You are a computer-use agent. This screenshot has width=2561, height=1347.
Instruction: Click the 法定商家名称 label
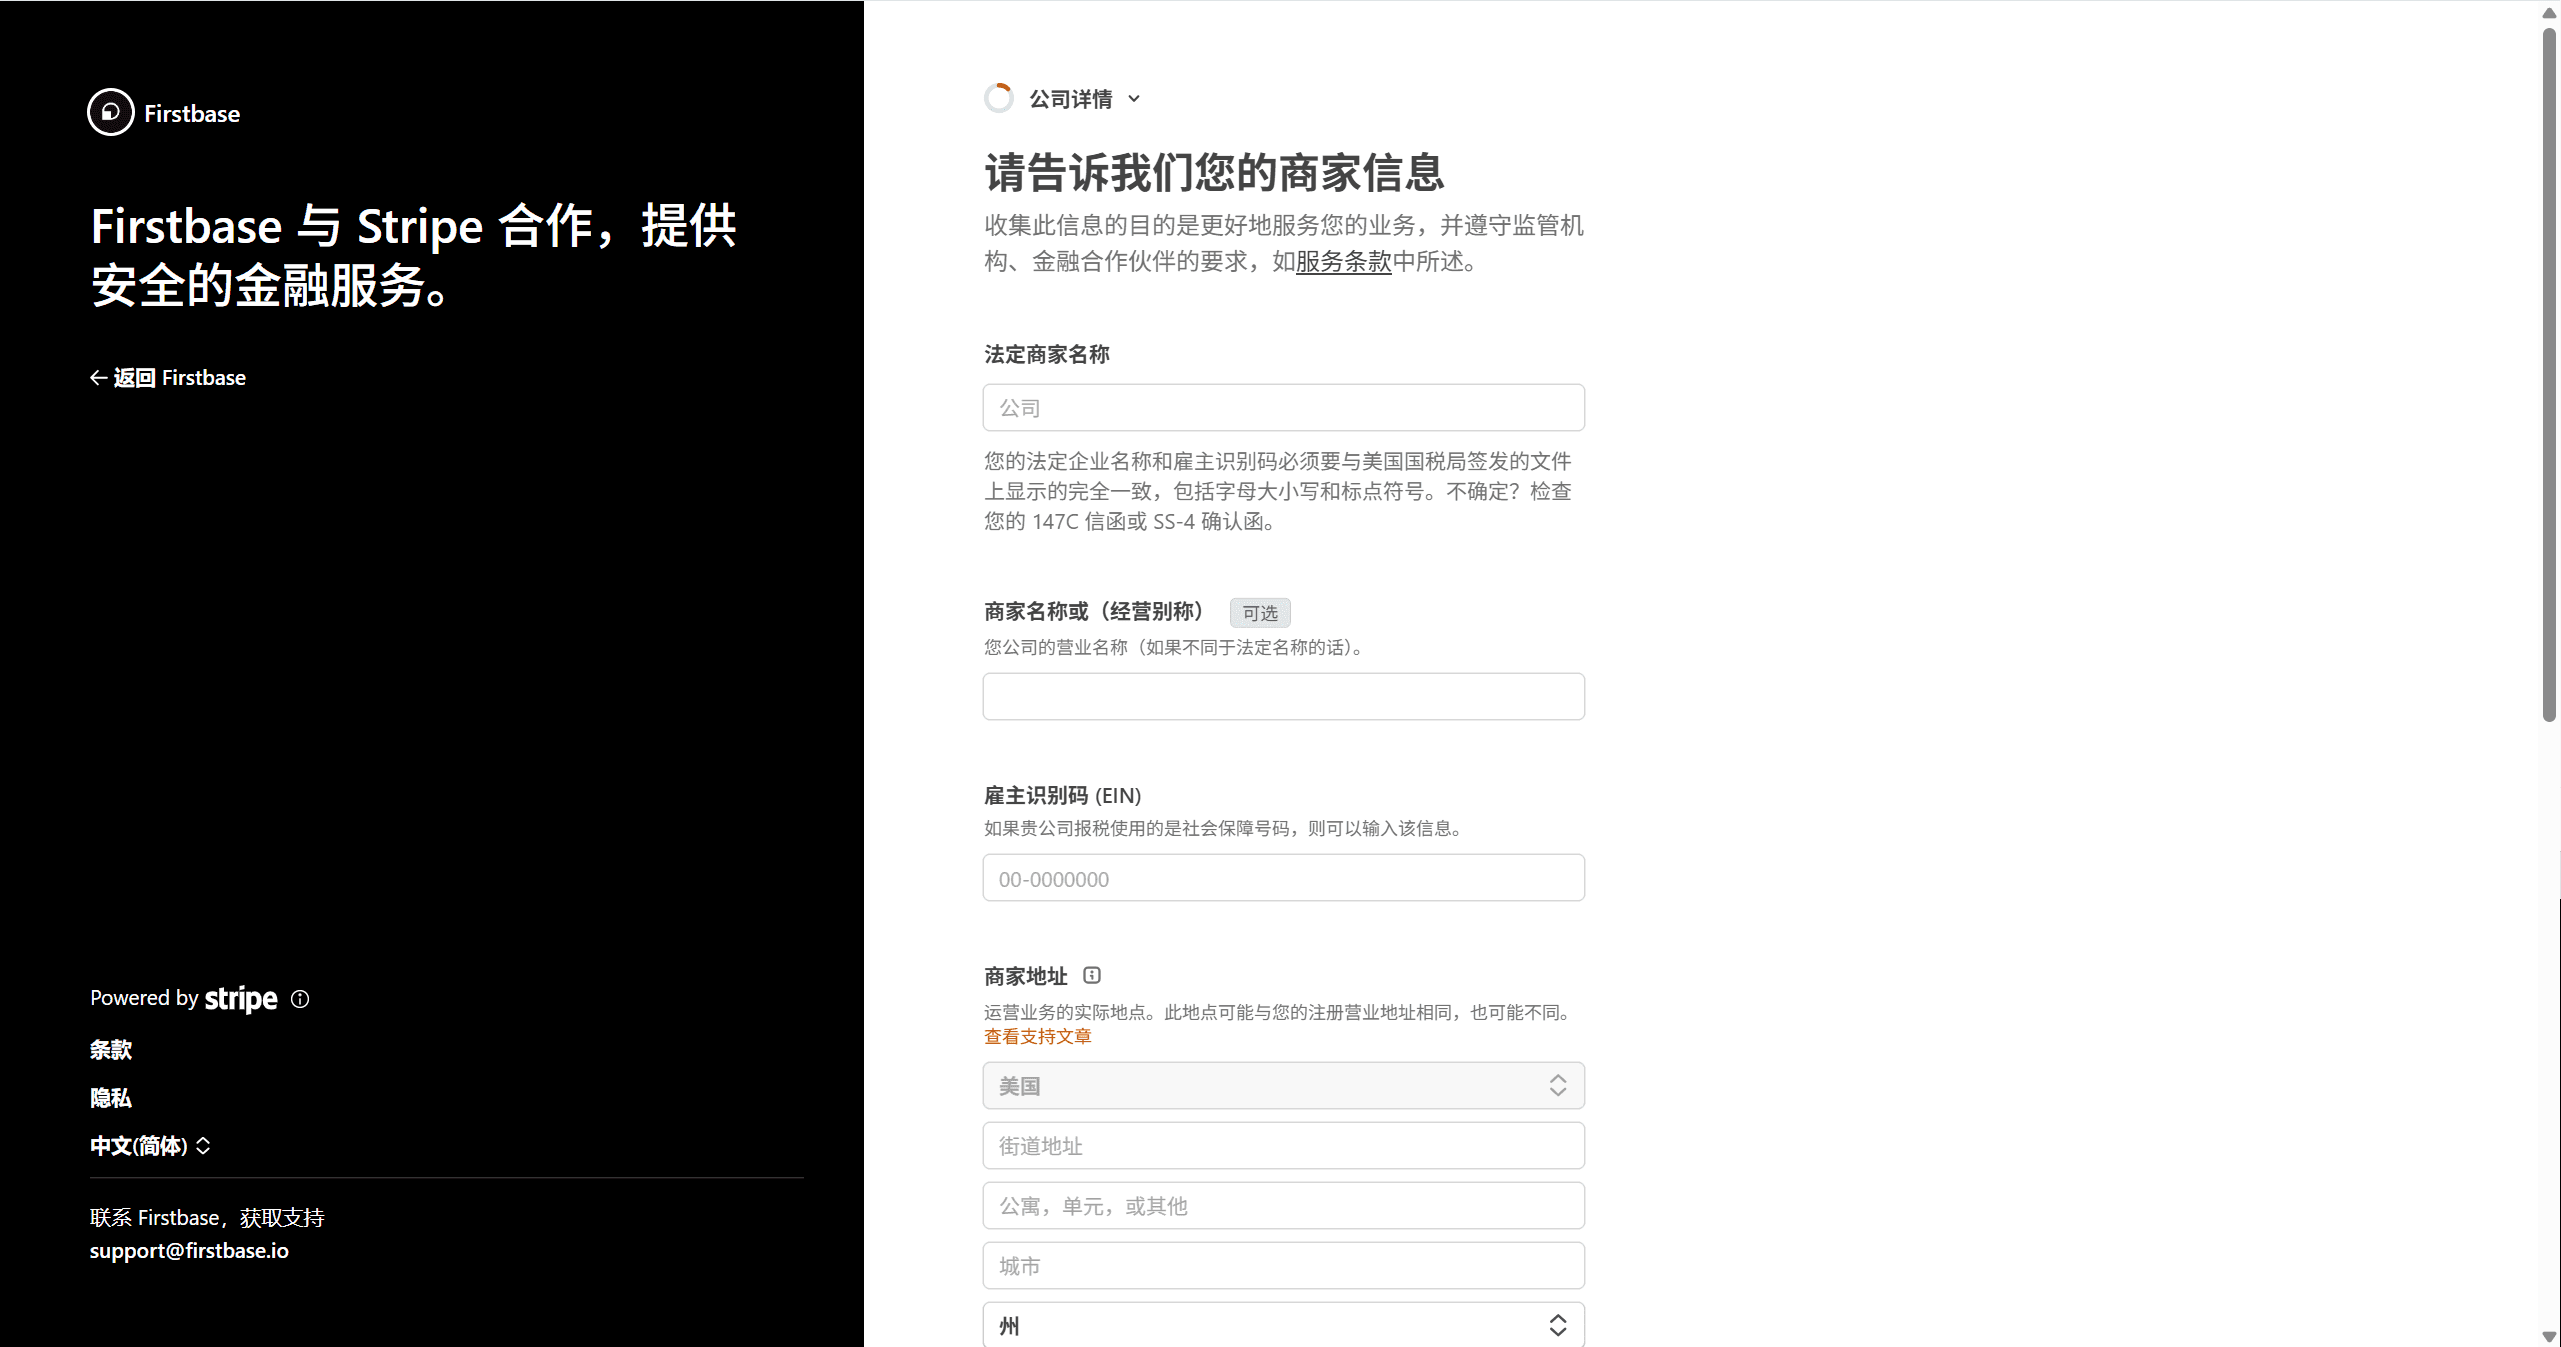coord(1047,354)
